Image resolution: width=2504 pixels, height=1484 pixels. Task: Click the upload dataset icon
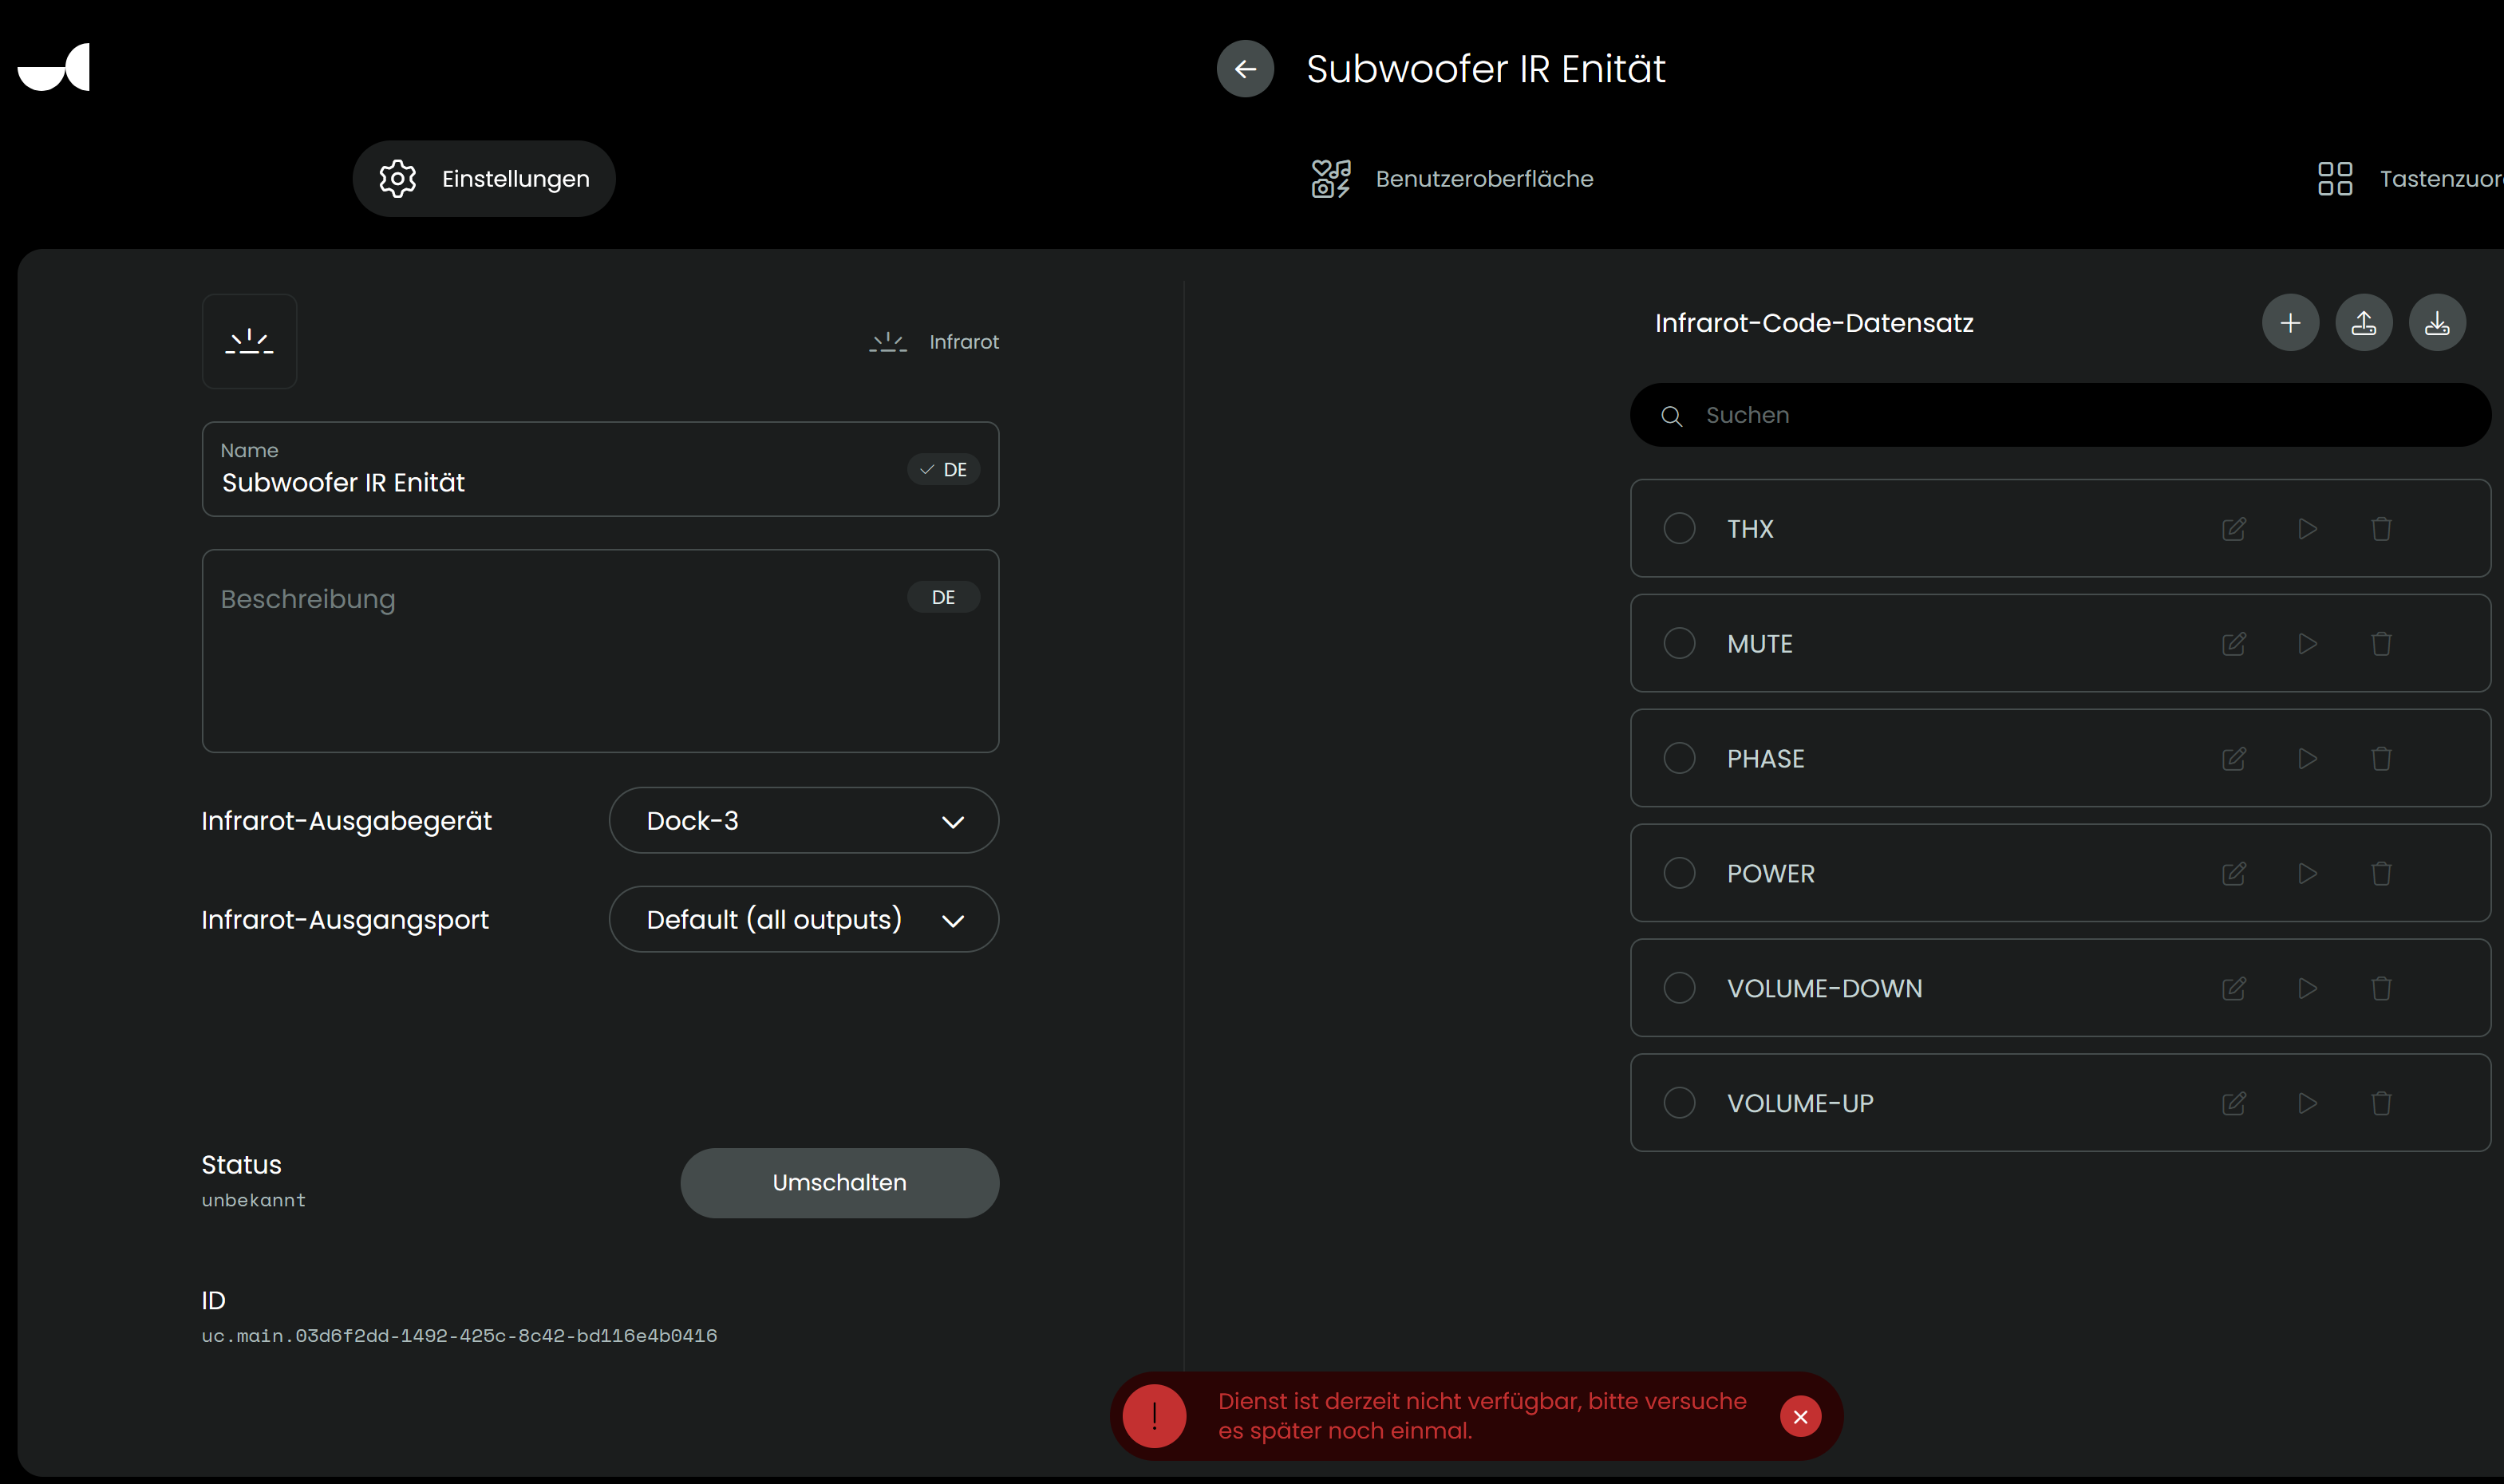(x=2364, y=323)
